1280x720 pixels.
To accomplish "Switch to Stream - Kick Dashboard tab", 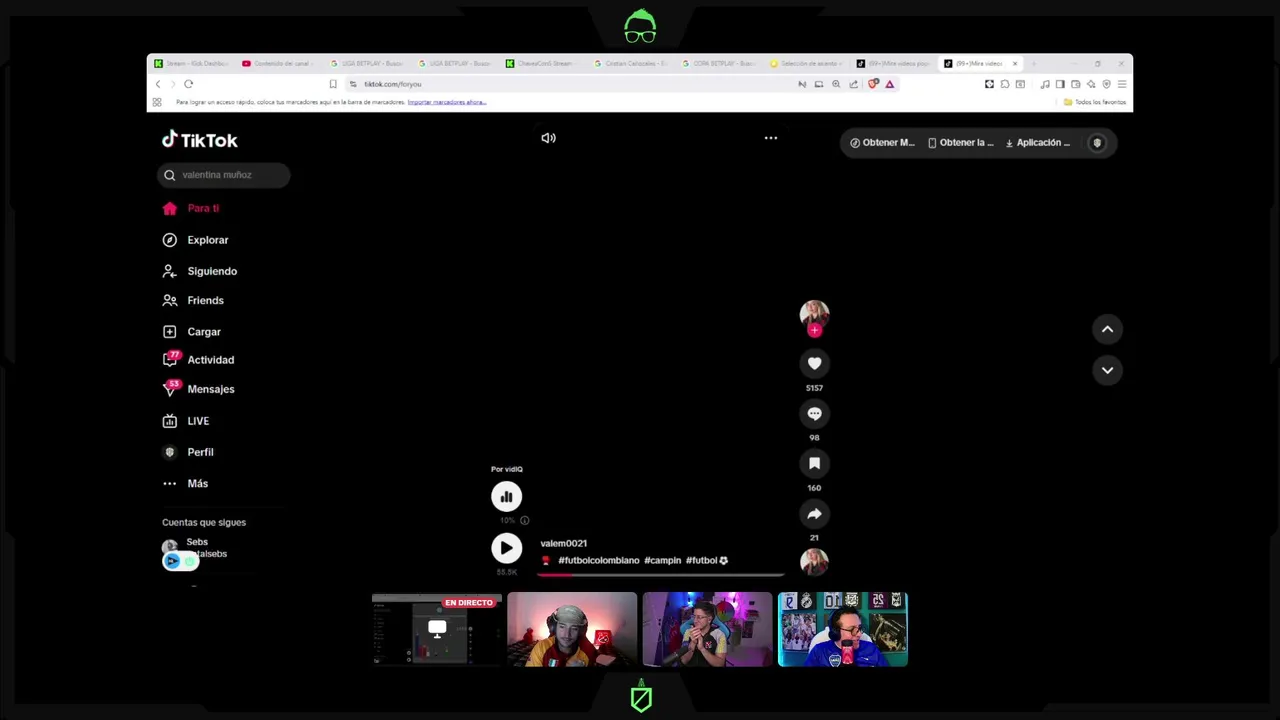I will tap(191, 63).
